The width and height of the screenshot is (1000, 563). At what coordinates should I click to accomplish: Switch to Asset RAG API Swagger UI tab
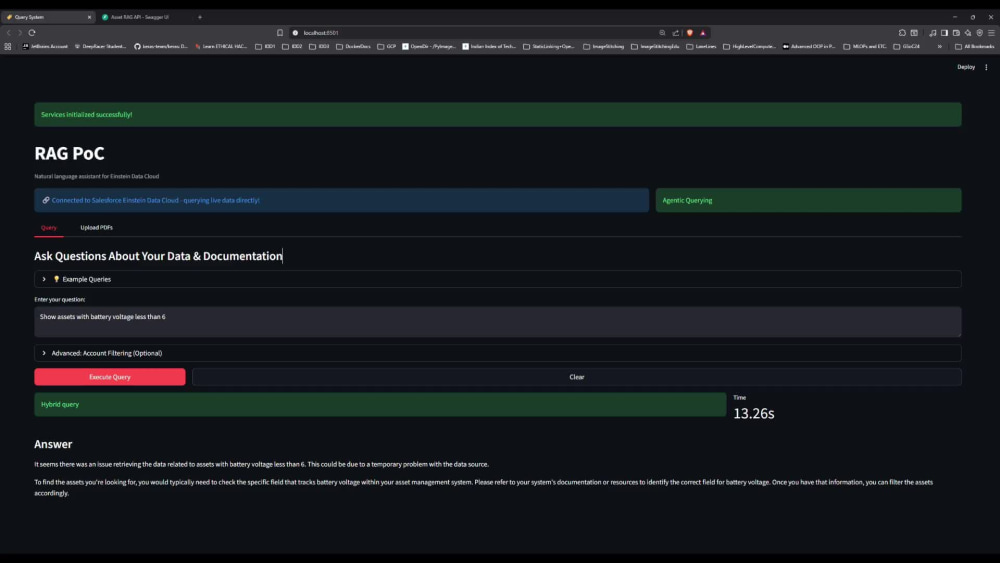(145, 17)
